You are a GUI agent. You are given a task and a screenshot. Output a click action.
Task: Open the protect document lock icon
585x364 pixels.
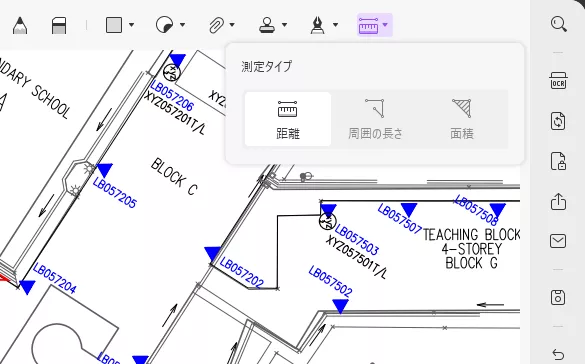[558, 161]
